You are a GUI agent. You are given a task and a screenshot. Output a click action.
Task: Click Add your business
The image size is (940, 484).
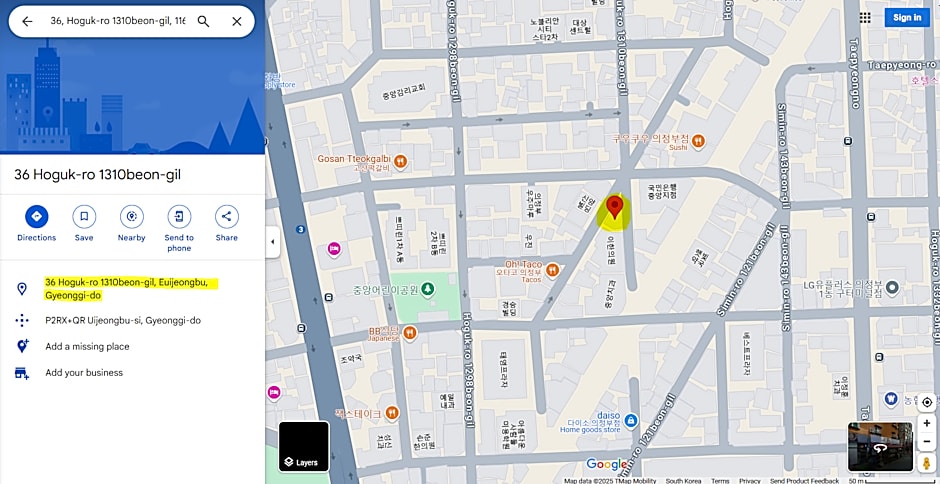84,372
